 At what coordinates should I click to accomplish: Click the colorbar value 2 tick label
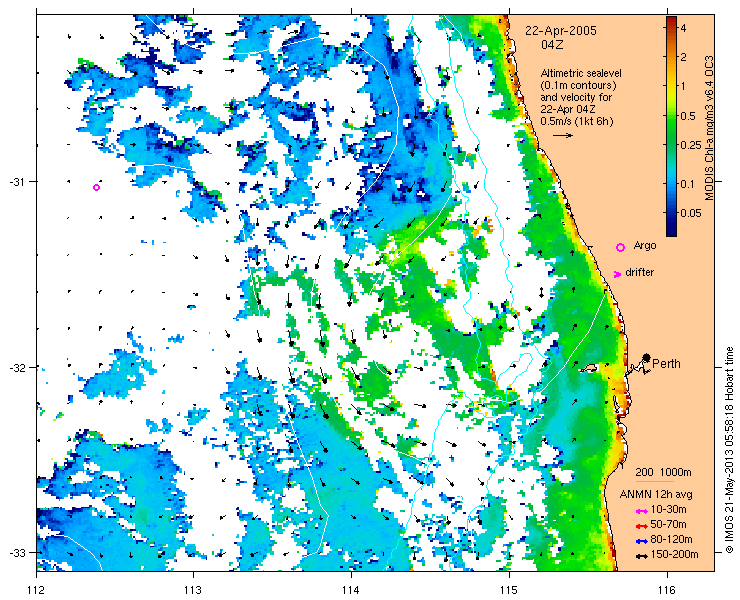tap(684, 57)
